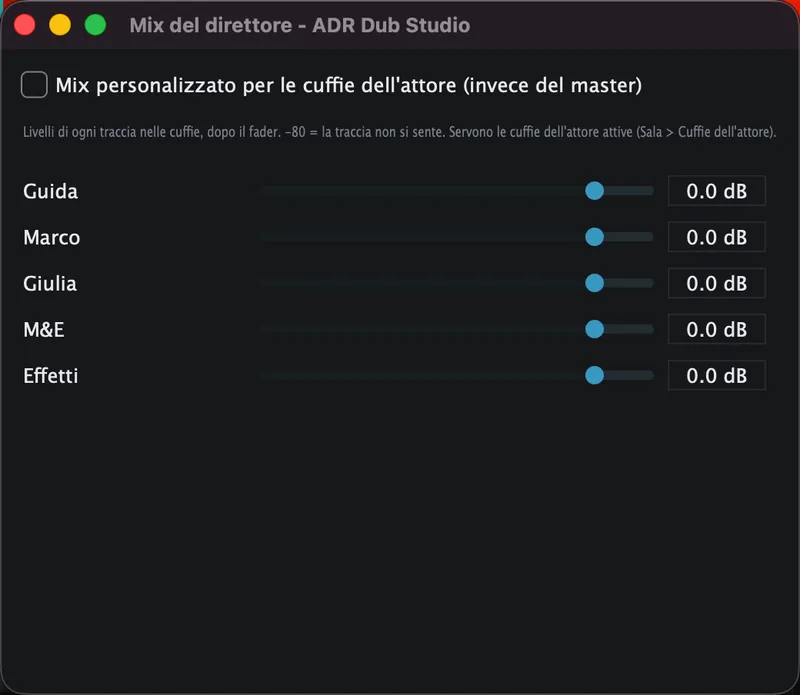
Task: Enable the Mix personalizzato checkbox
Action: point(34,85)
